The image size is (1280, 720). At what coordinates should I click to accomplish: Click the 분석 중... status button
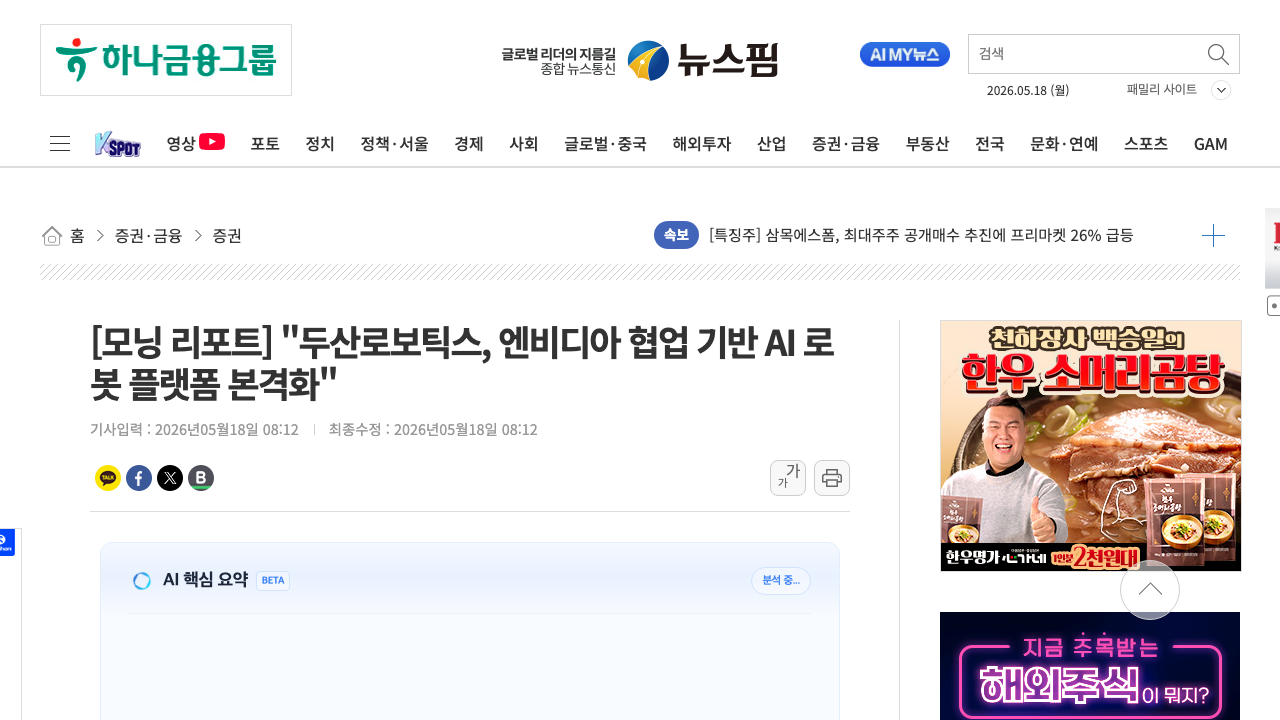point(781,581)
